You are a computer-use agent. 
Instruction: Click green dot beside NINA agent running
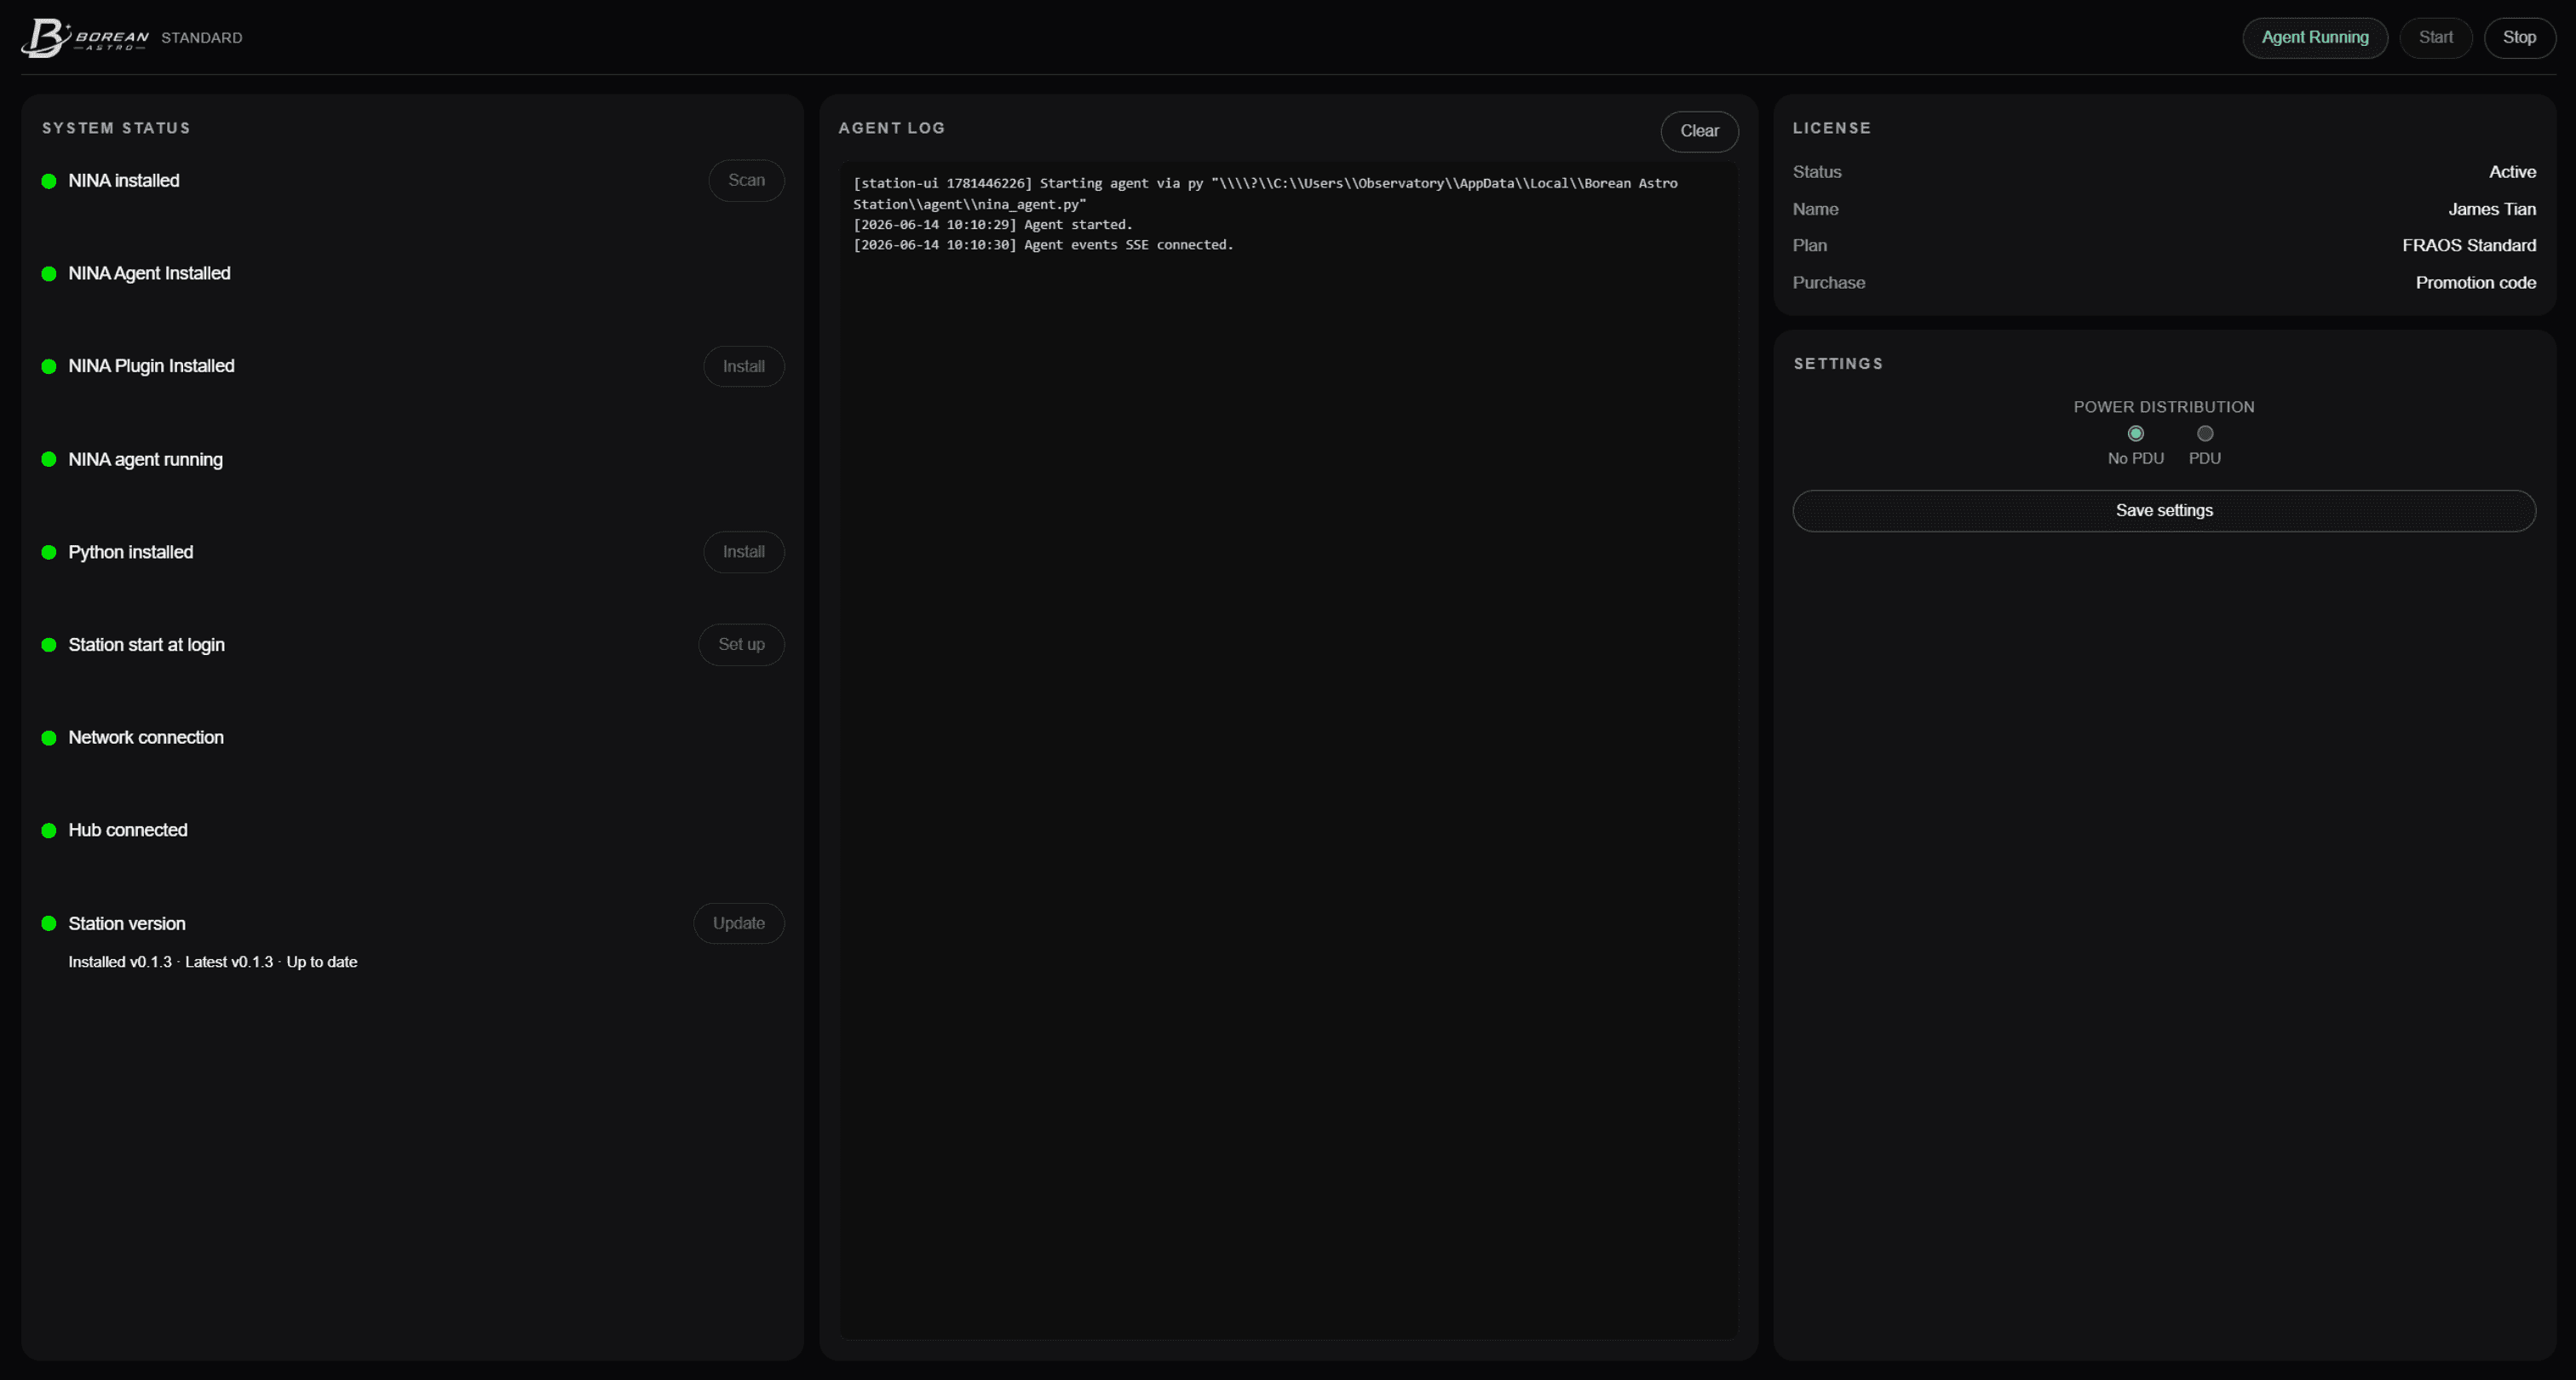pos(48,460)
